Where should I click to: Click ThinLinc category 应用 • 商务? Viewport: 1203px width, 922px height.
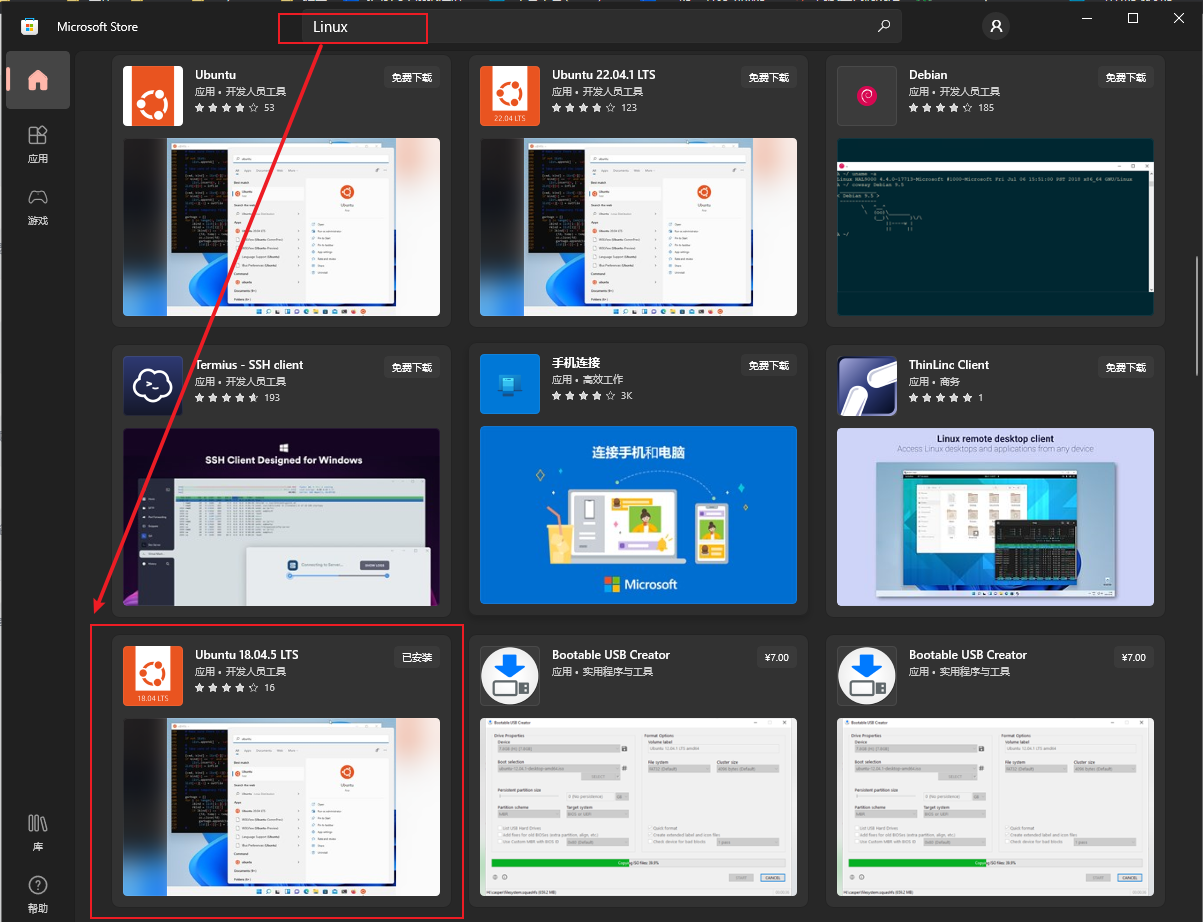(x=934, y=382)
